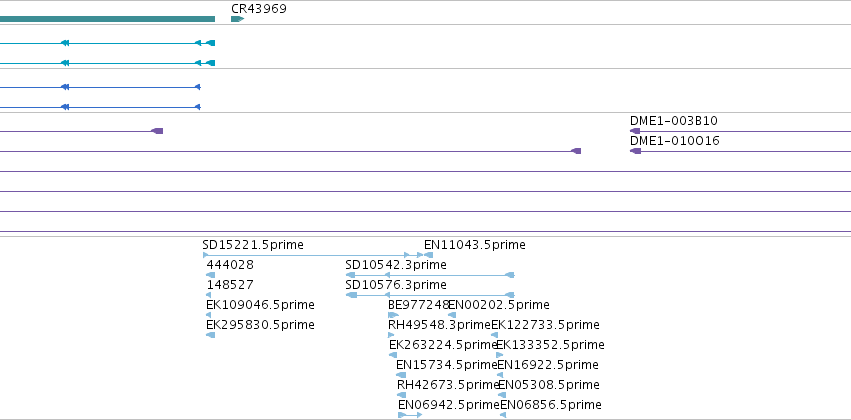Click the EK295830.5prime EST glyph
The width and height of the screenshot is (851, 420).
211,335
